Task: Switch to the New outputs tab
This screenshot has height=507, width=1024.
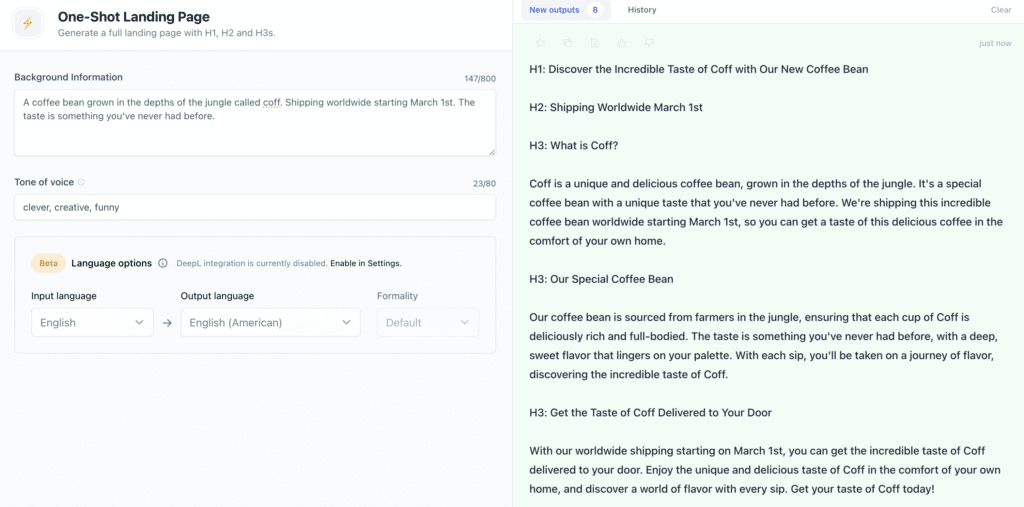Action: pos(566,10)
